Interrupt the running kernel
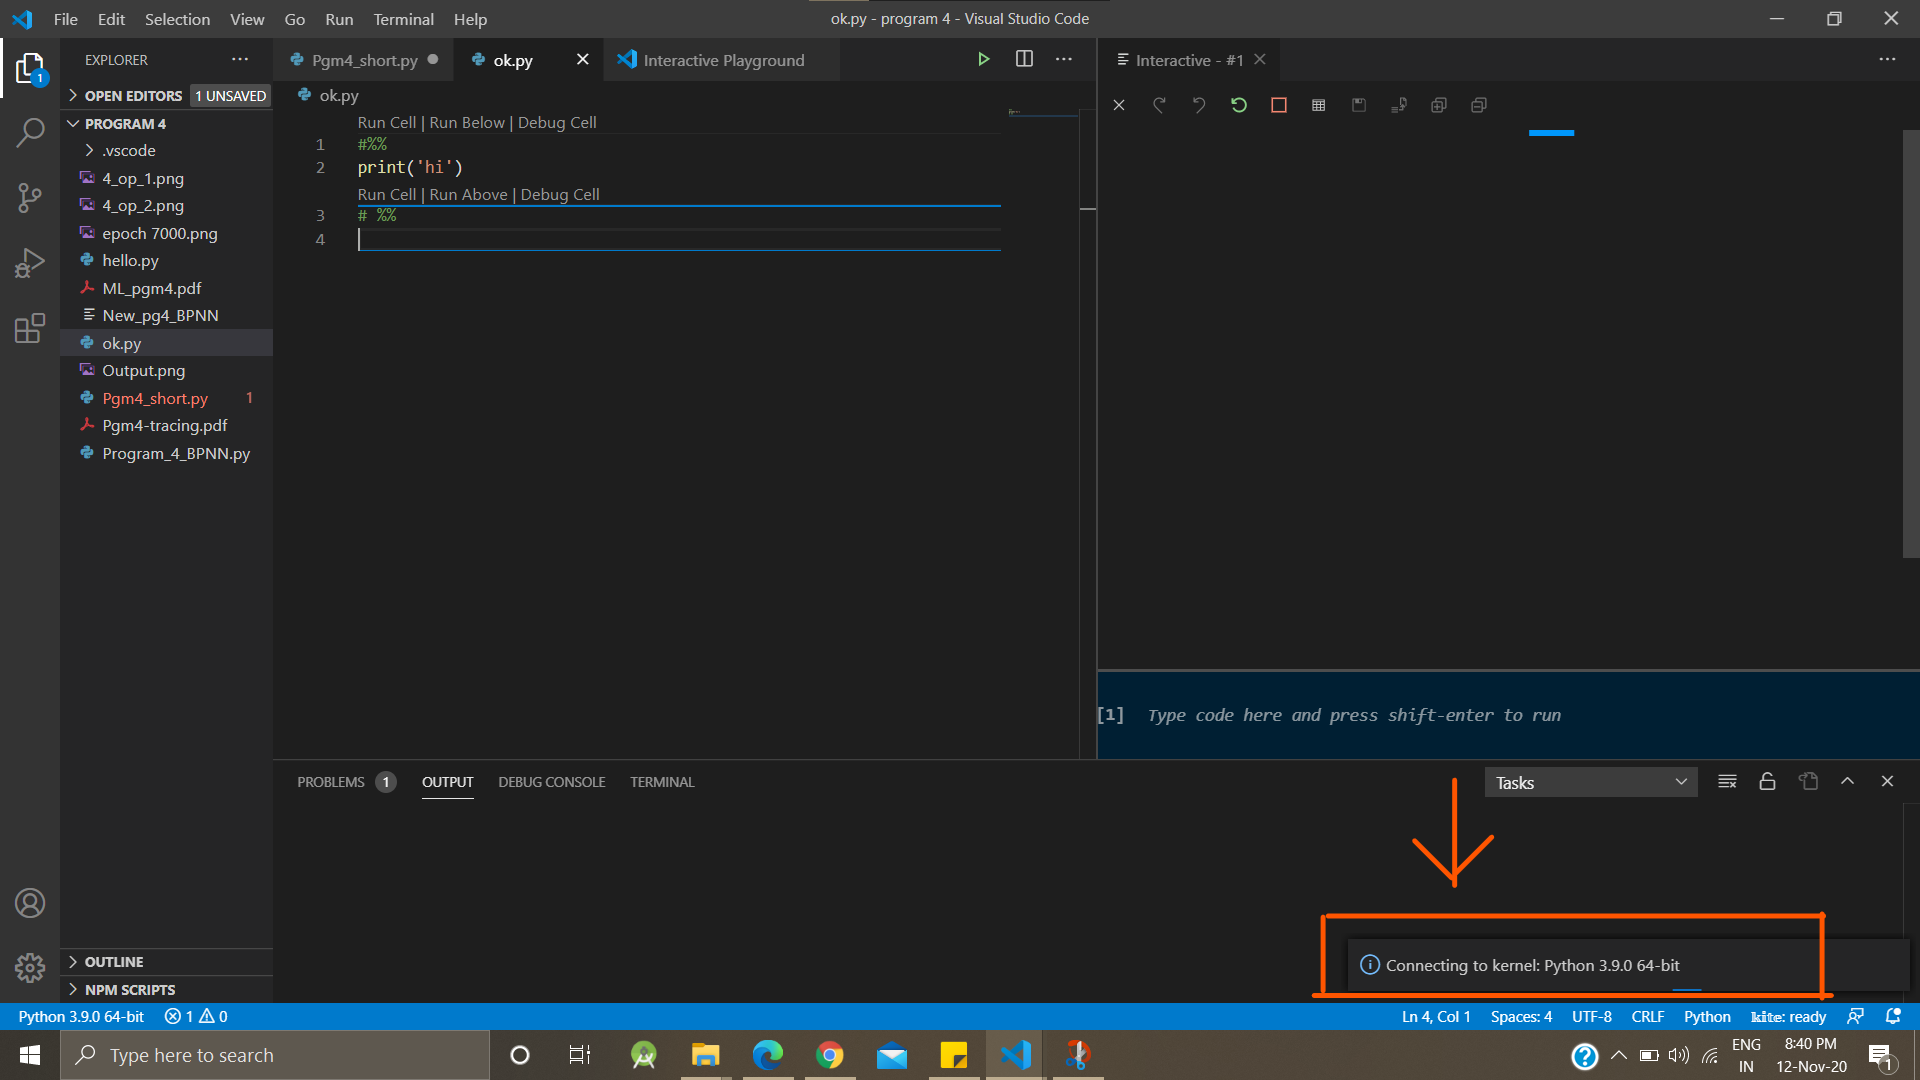The width and height of the screenshot is (1920, 1080). 1279,104
